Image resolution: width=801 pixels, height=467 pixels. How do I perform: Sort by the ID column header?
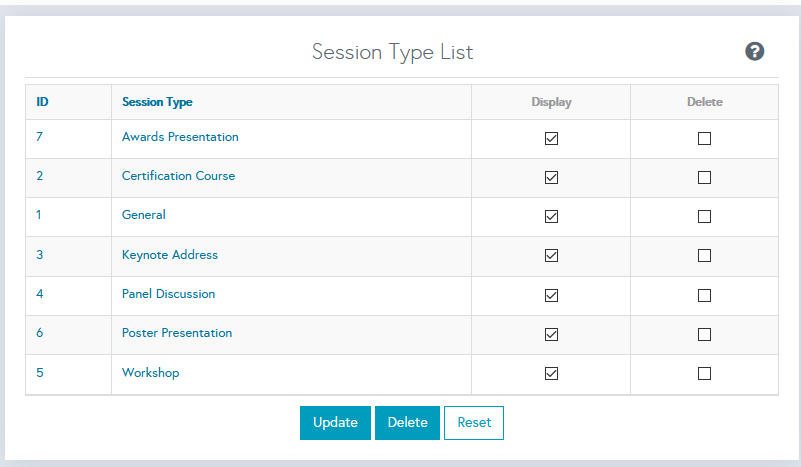[43, 102]
